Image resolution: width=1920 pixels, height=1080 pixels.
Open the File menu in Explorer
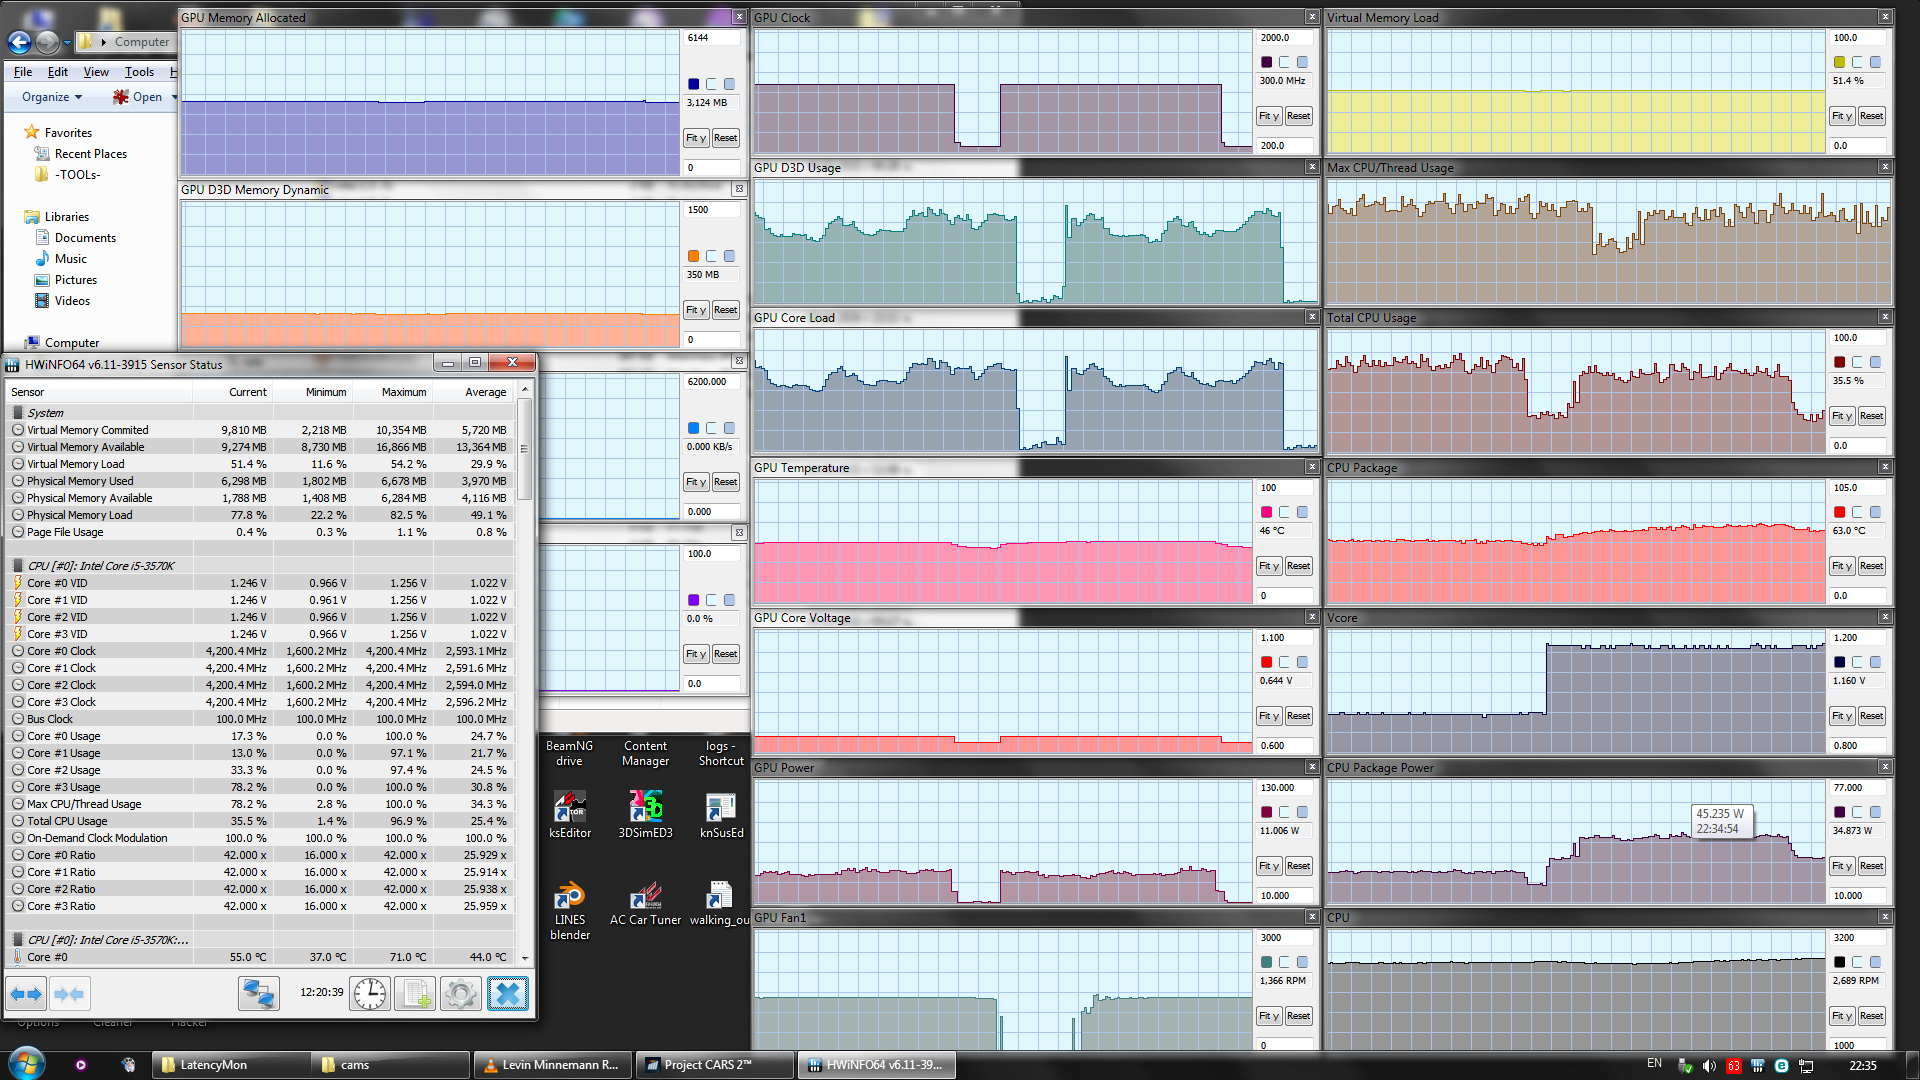click(x=23, y=72)
